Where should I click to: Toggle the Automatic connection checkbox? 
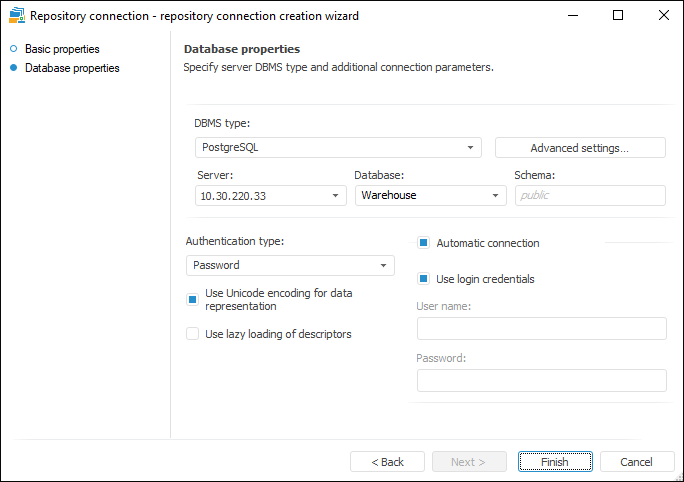[424, 243]
